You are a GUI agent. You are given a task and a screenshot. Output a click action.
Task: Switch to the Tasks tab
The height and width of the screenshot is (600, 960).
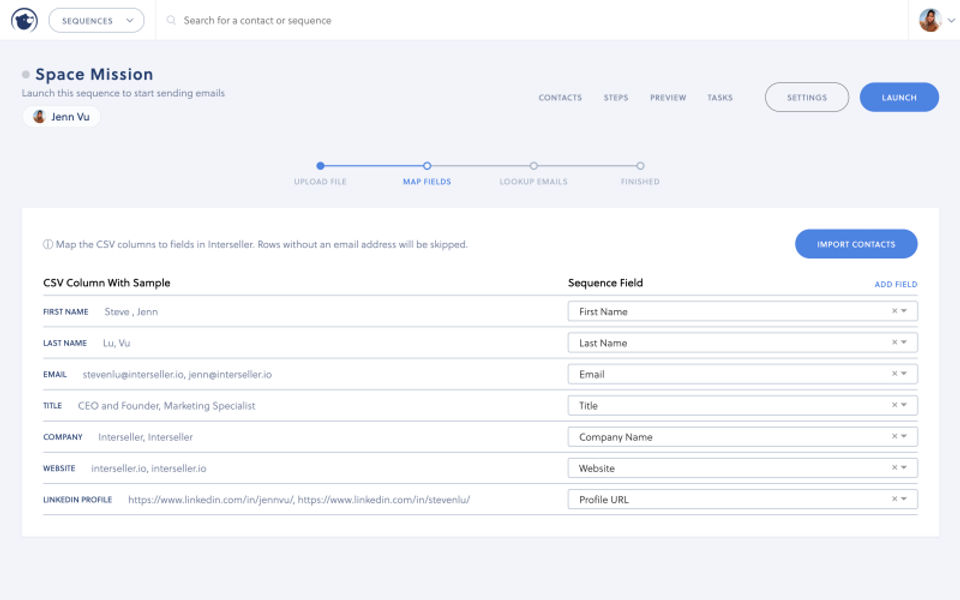(x=720, y=97)
